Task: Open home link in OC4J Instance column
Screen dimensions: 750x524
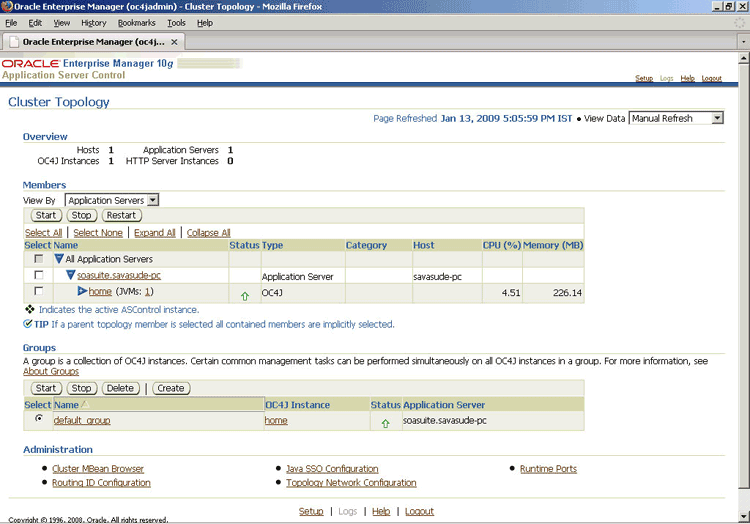Action: click(x=276, y=420)
